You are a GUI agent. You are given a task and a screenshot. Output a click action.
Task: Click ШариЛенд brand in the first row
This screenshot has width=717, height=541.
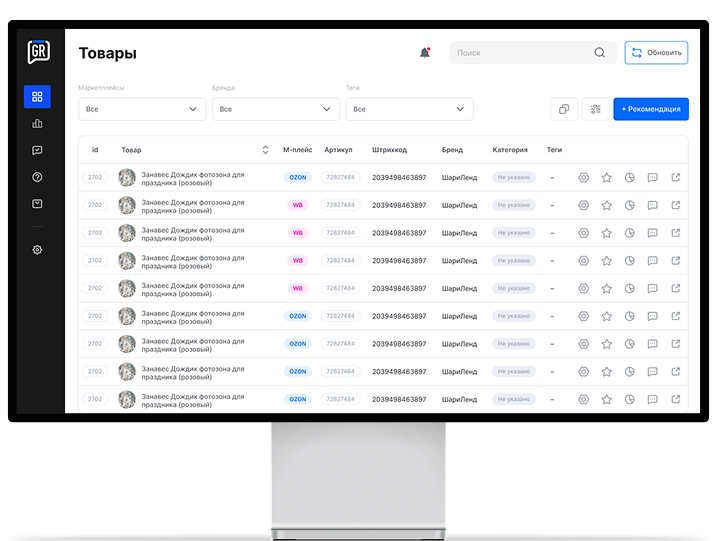(x=459, y=177)
